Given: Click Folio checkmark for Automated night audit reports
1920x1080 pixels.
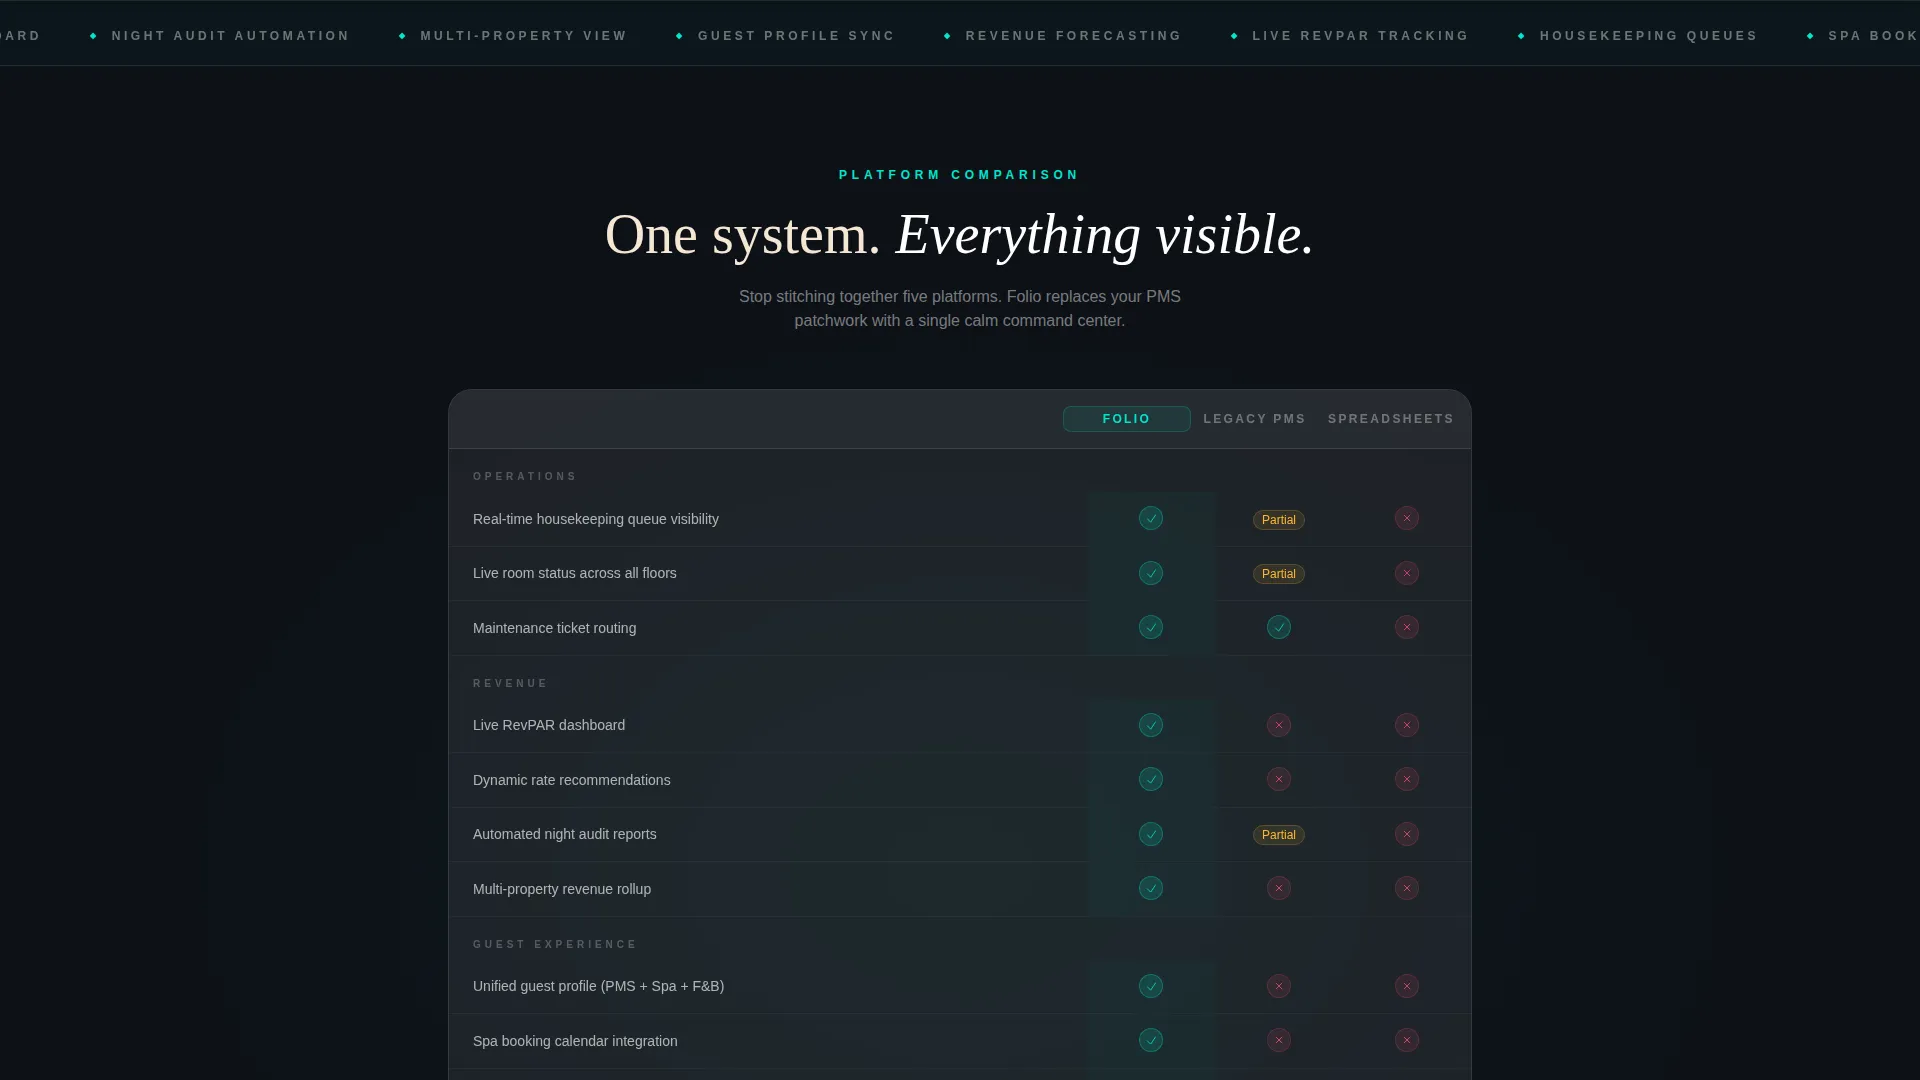Looking at the screenshot, I should (x=1151, y=834).
